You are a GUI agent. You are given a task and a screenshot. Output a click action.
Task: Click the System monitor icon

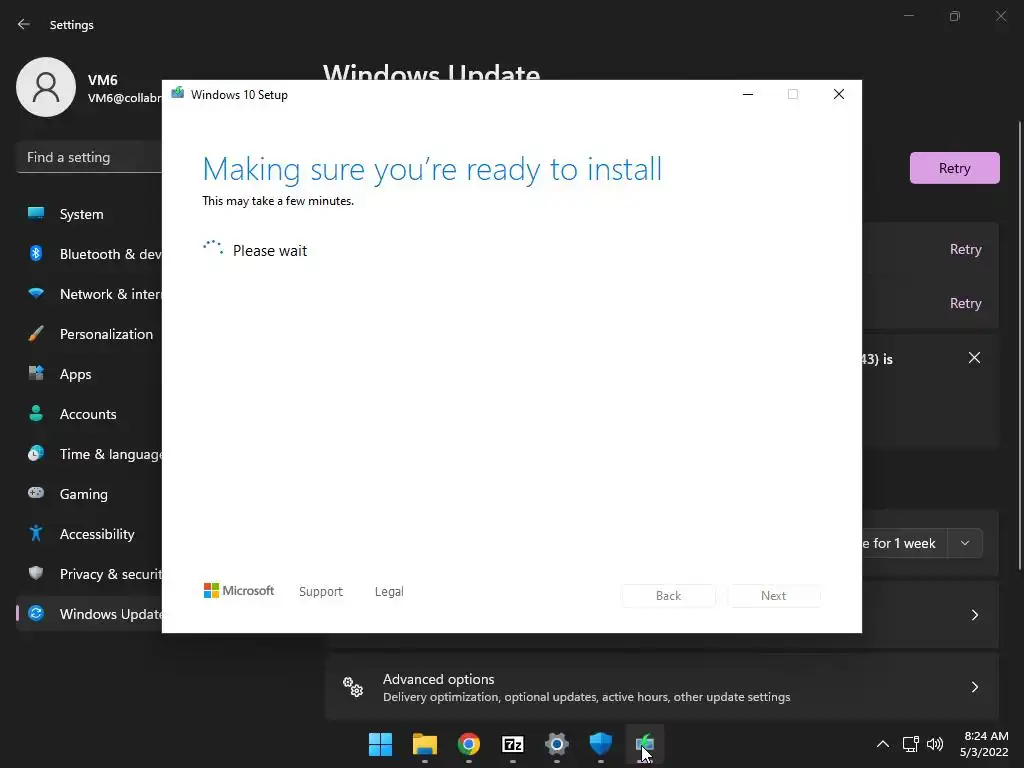click(36, 214)
